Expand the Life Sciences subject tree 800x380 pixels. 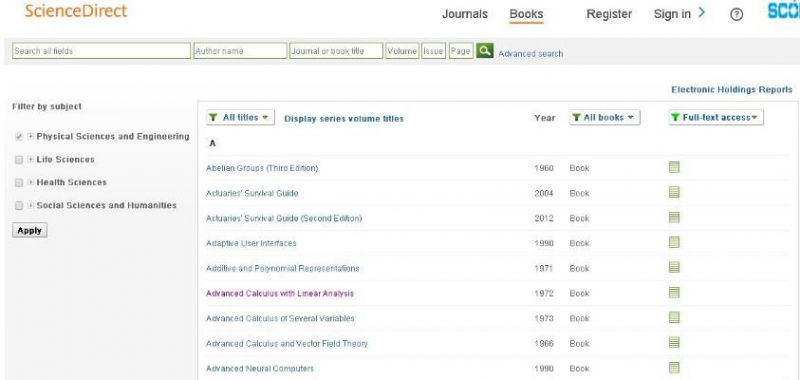(x=31, y=160)
